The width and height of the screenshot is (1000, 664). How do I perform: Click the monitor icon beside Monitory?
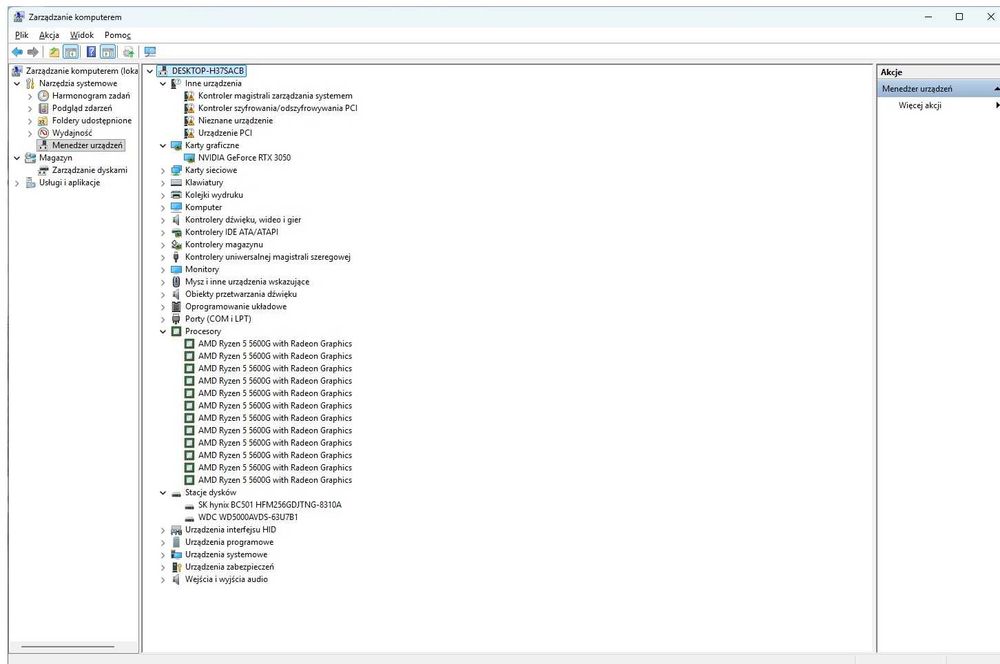click(x=177, y=269)
